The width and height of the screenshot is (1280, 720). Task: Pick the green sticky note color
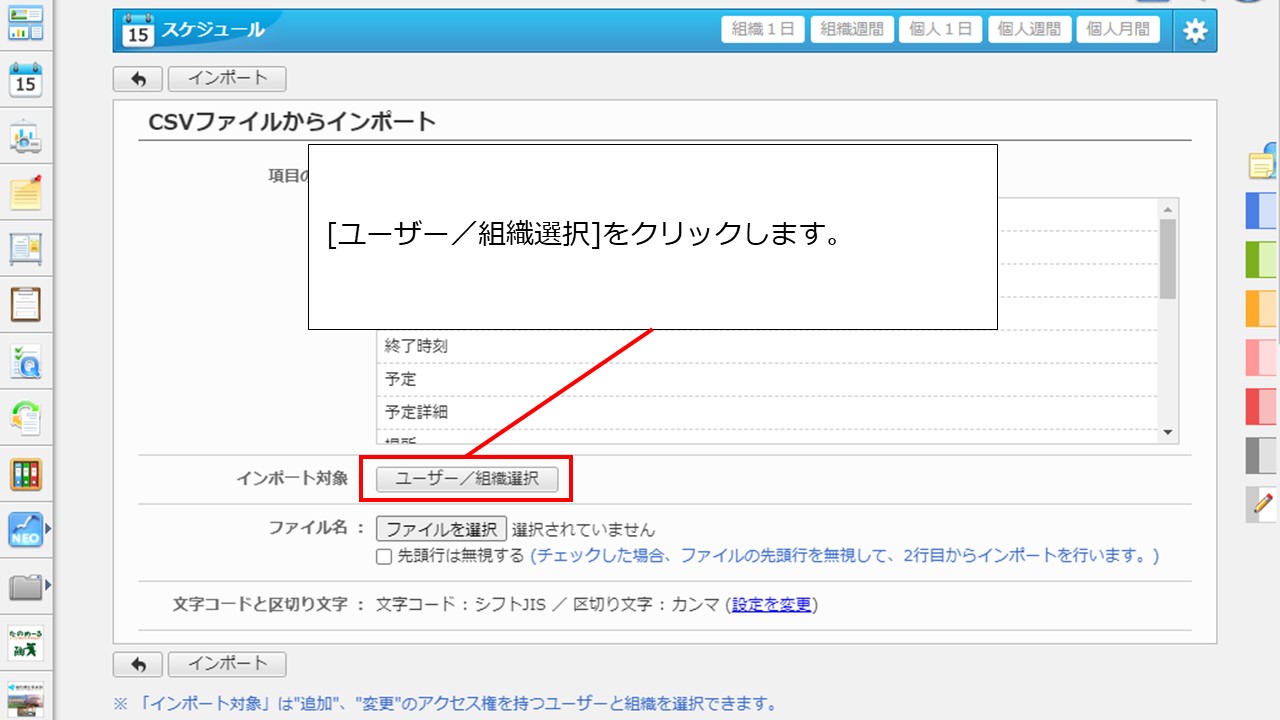point(1261,259)
